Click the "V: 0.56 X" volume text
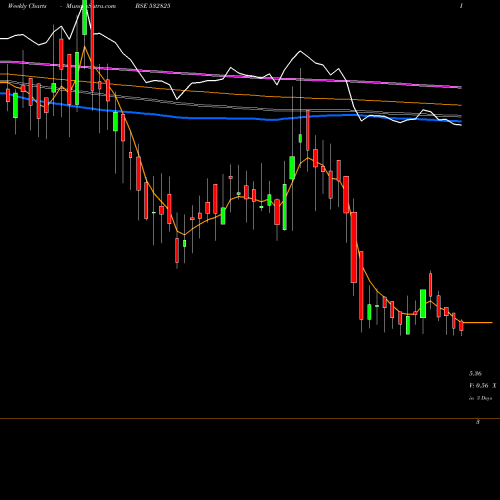500x500 pixels. click(x=483, y=386)
